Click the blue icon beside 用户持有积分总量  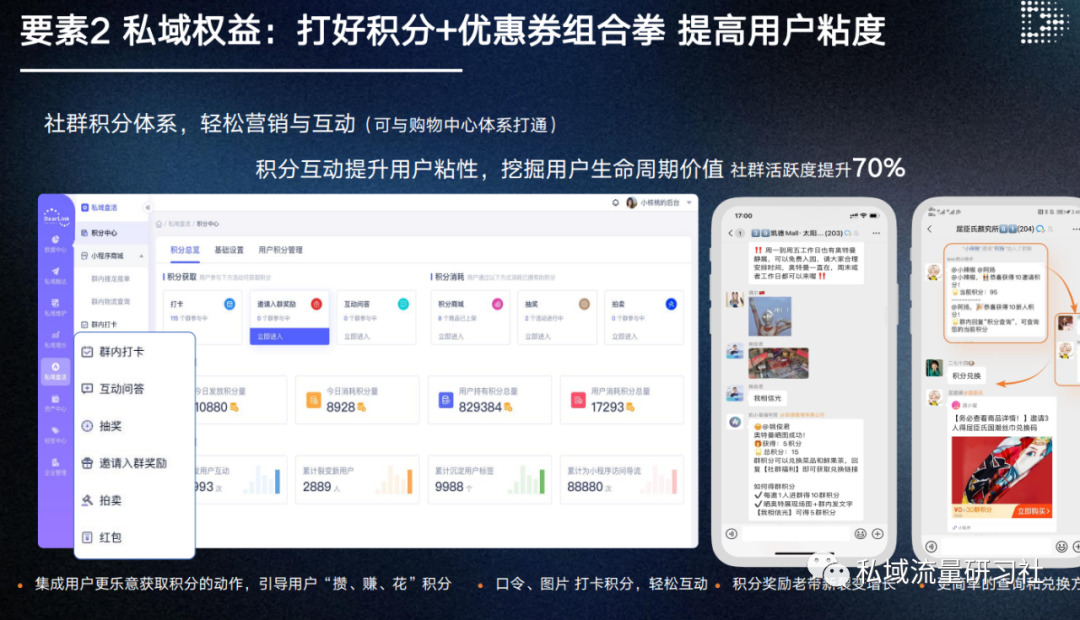pos(446,400)
